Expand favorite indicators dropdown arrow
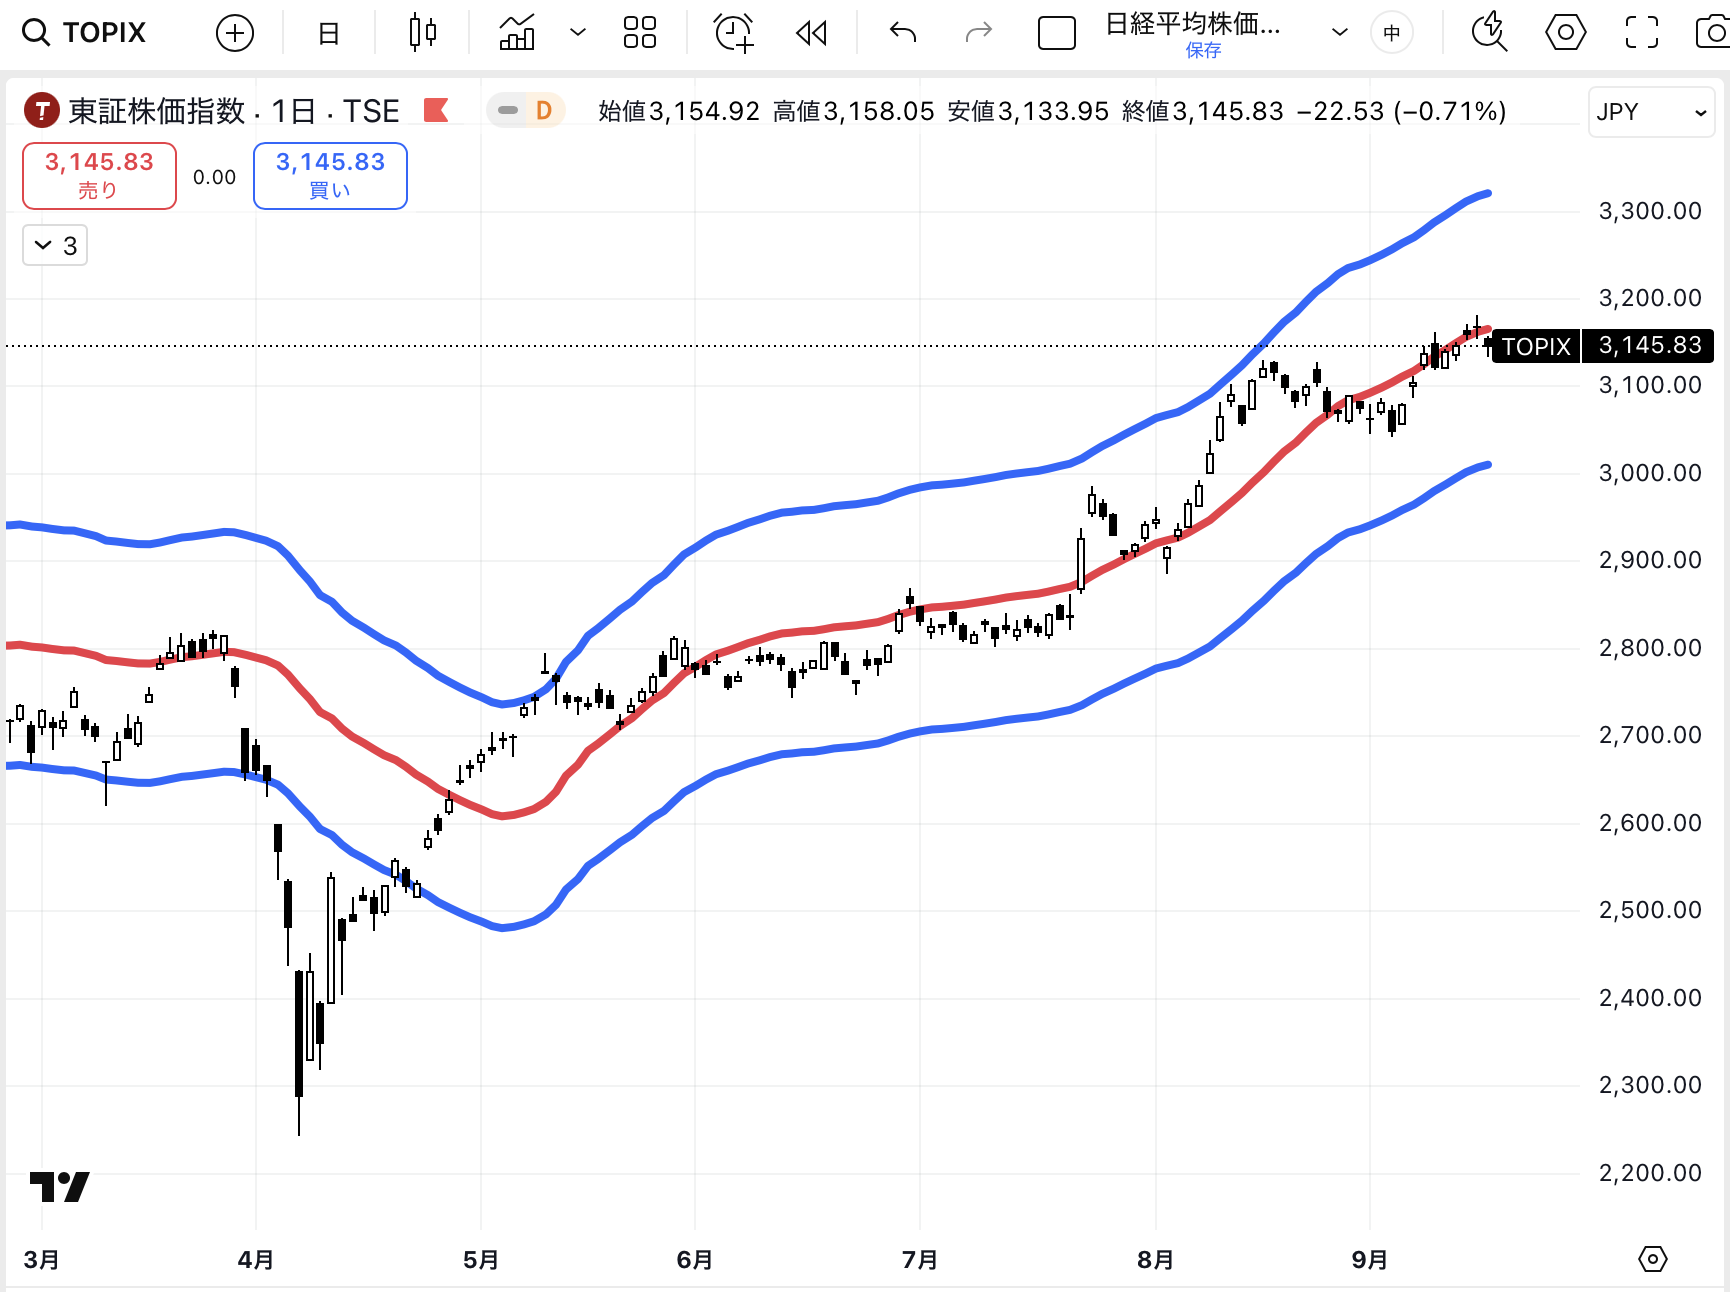 pos(577,33)
